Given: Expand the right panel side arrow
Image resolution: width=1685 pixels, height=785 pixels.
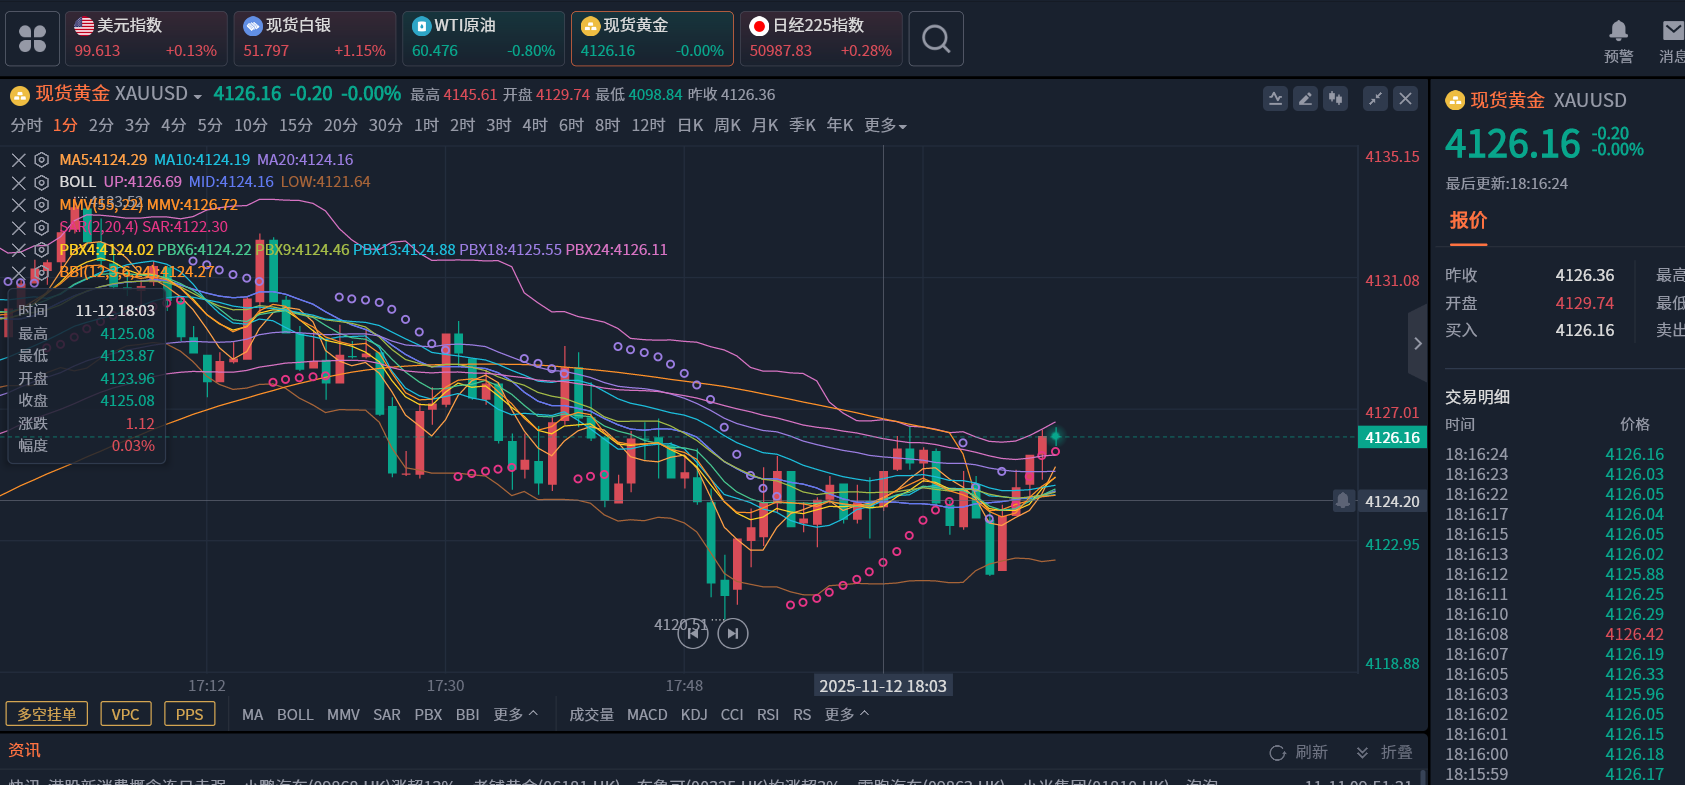Looking at the screenshot, I should pyautogui.click(x=1417, y=343).
